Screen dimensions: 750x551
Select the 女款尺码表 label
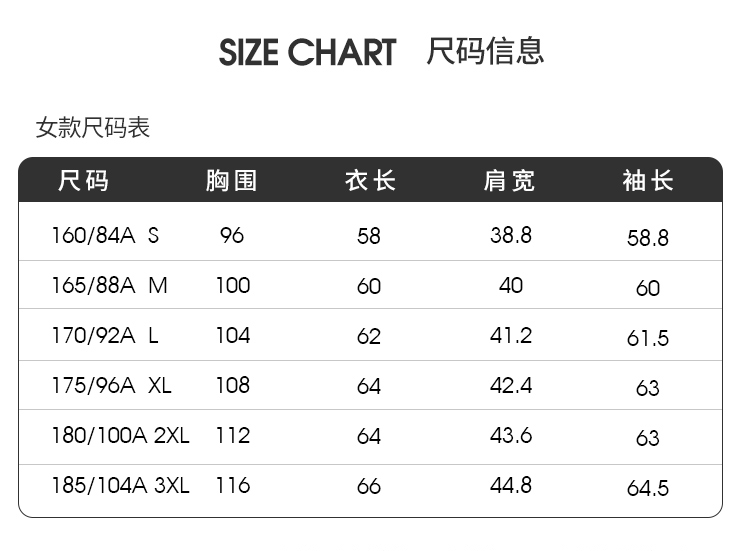pyautogui.click(x=92, y=128)
